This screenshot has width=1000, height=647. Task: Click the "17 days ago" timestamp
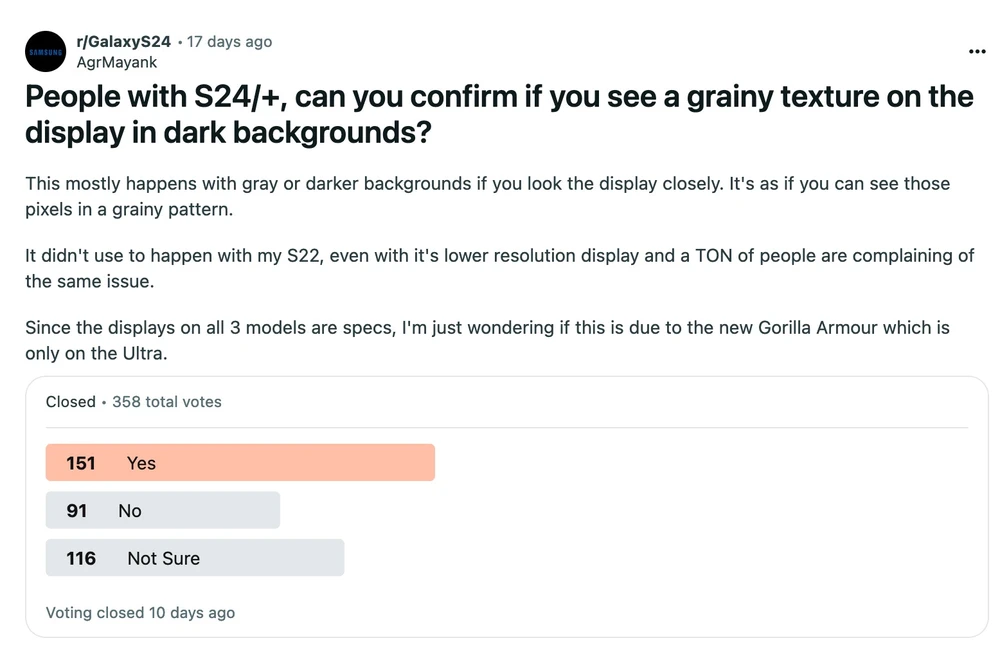(x=229, y=42)
